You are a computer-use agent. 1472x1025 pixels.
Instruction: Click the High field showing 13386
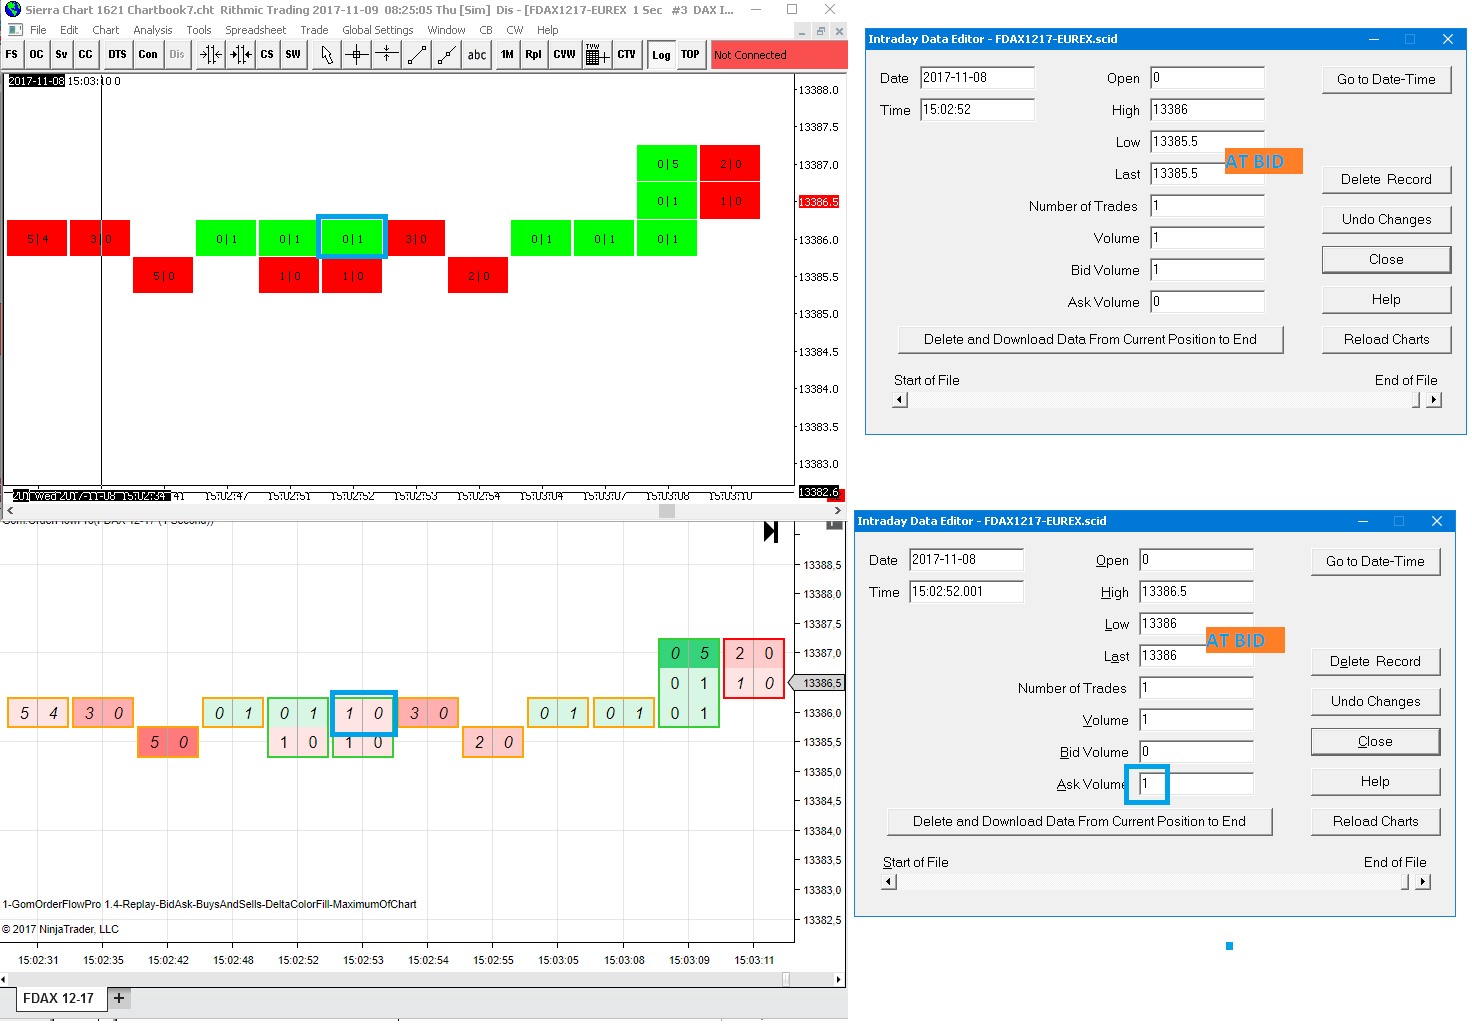click(1207, 110)
